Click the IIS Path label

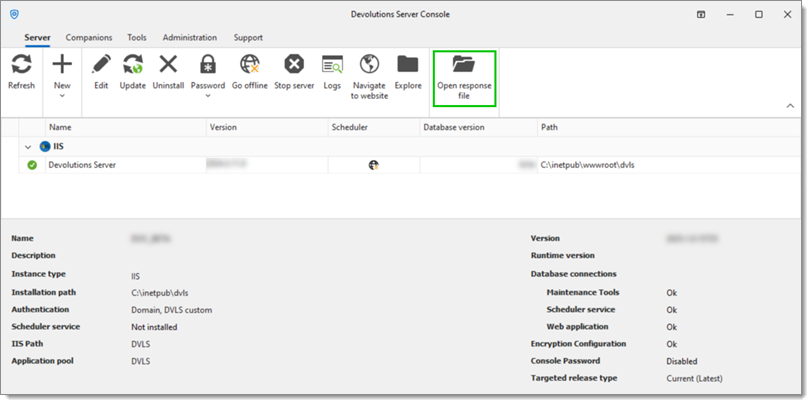click(x=27, y=343)
